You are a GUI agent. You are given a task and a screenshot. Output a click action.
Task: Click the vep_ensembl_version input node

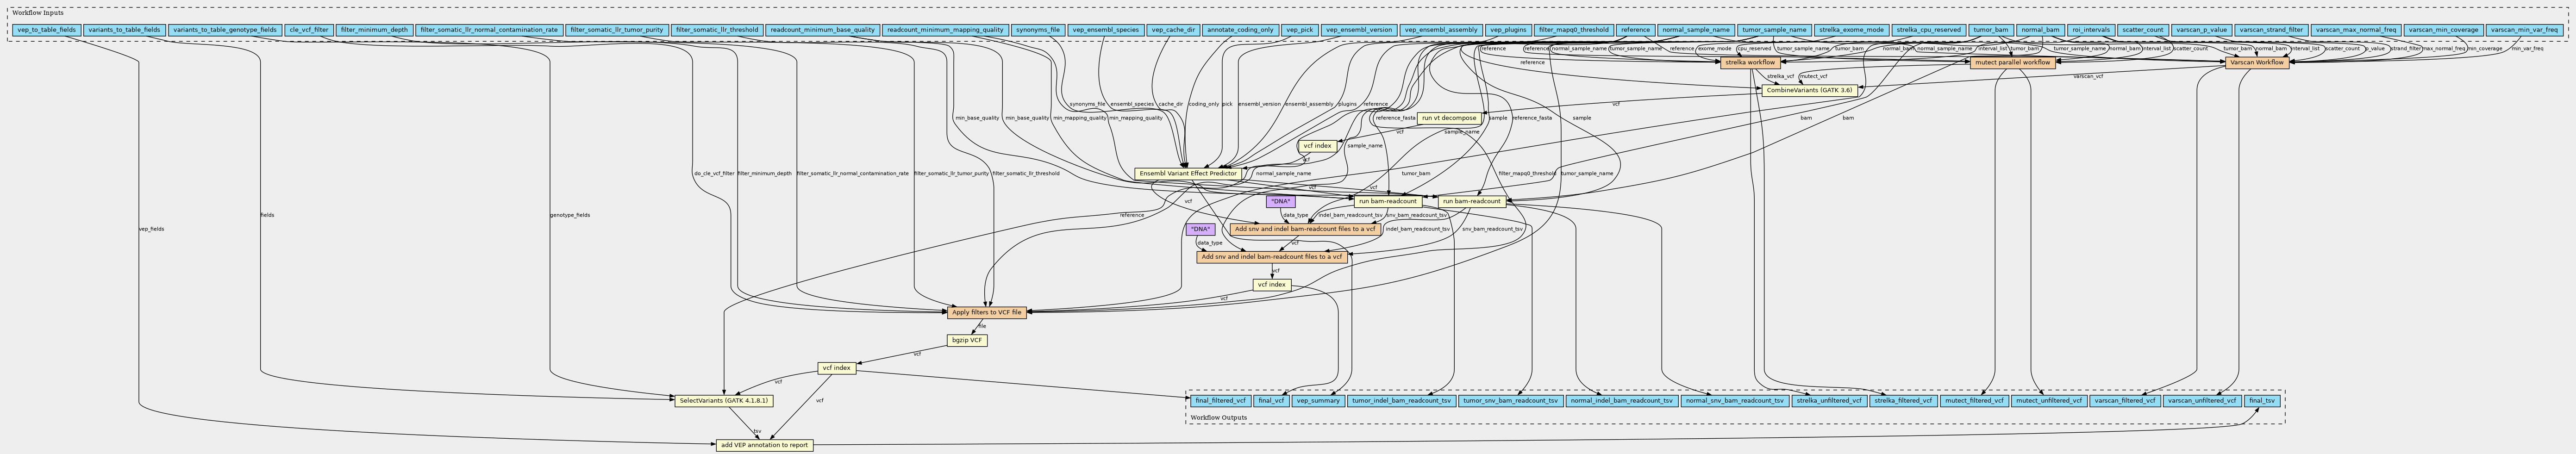[1359, 30]
